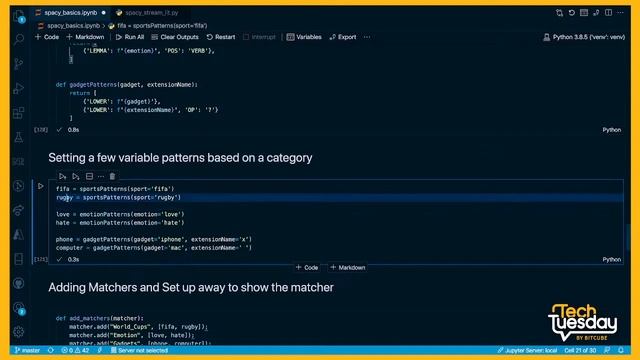Click line love = emotionPatterns(emotion='love')
Image resolution: width=640 pixels, height=360 pixels.
point(120,214)
